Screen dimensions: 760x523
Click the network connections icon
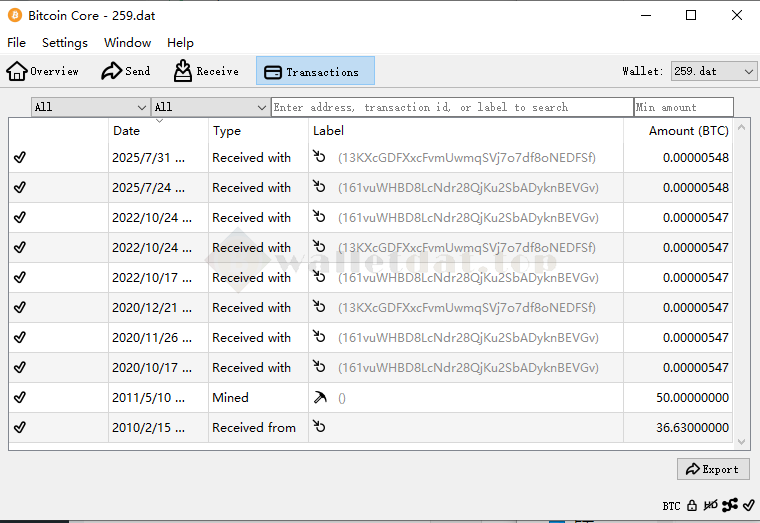(730, 505)
